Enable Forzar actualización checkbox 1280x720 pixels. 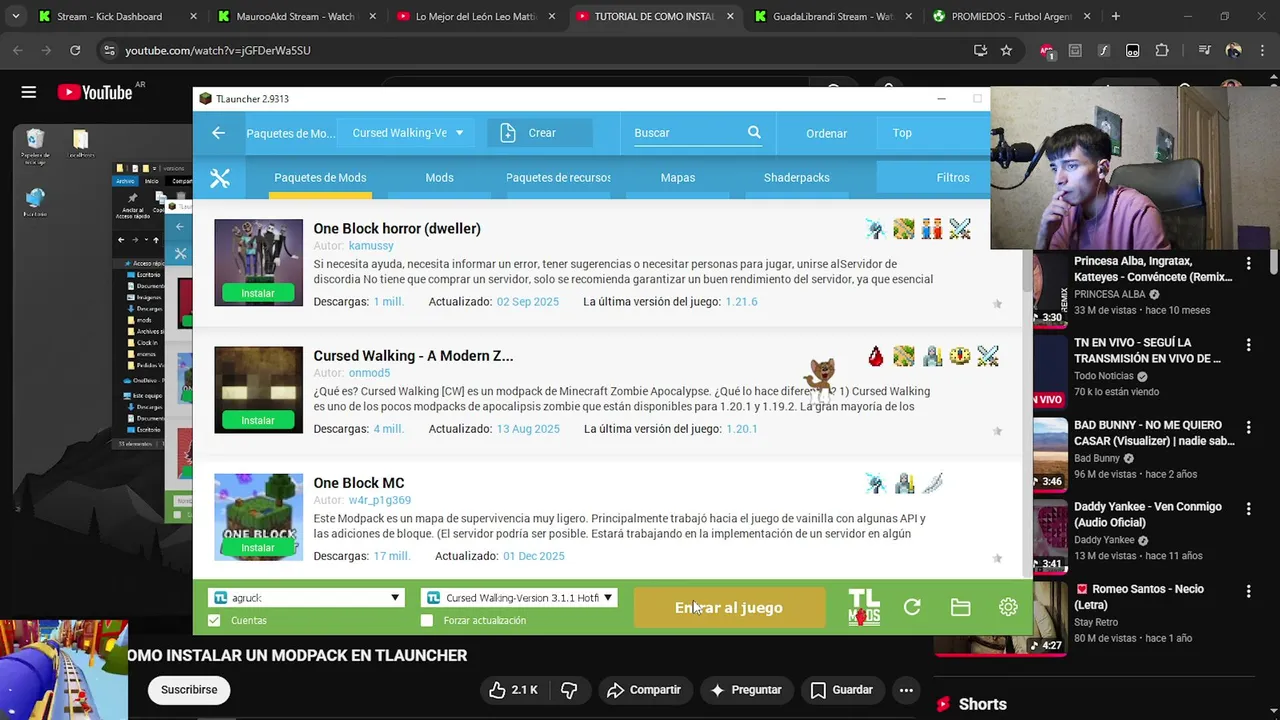(427, 621)
